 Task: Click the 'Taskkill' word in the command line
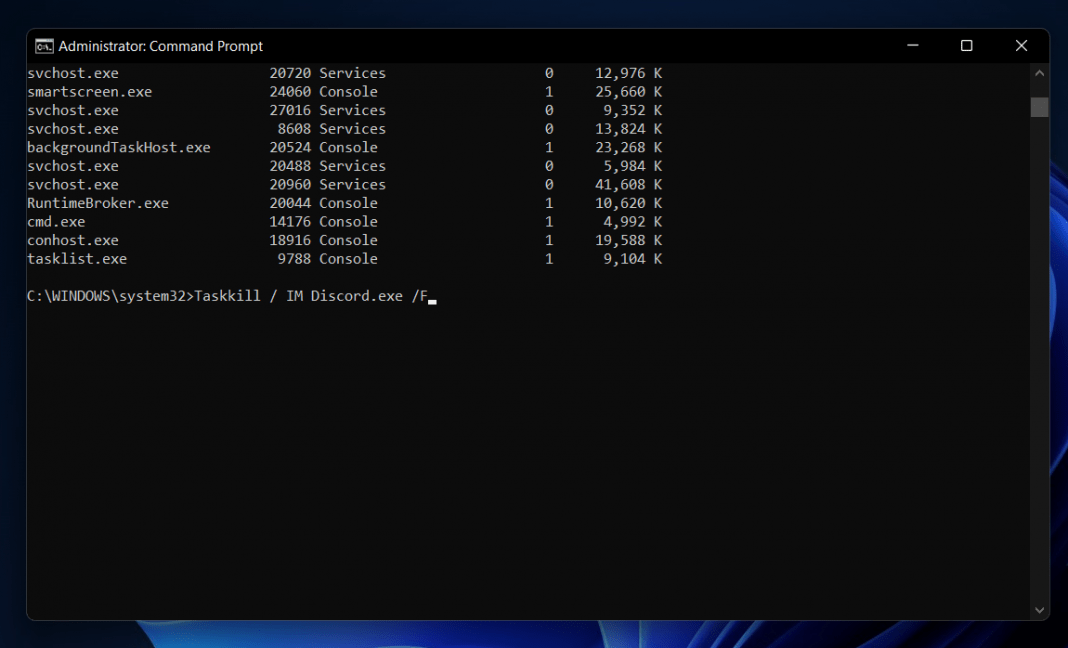pyautogui.click(x=227, y=296)
